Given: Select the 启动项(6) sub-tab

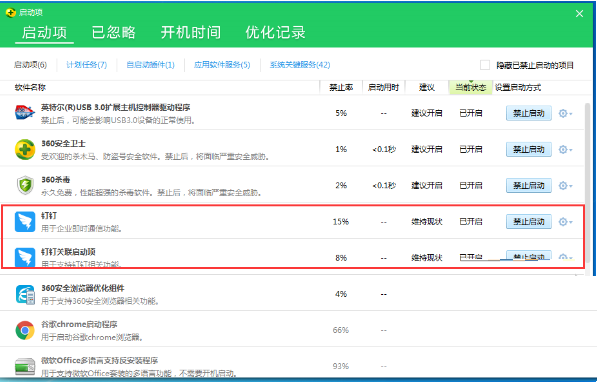Looking at the screenshot, I should pyautogui.click(x=30, y=65).
